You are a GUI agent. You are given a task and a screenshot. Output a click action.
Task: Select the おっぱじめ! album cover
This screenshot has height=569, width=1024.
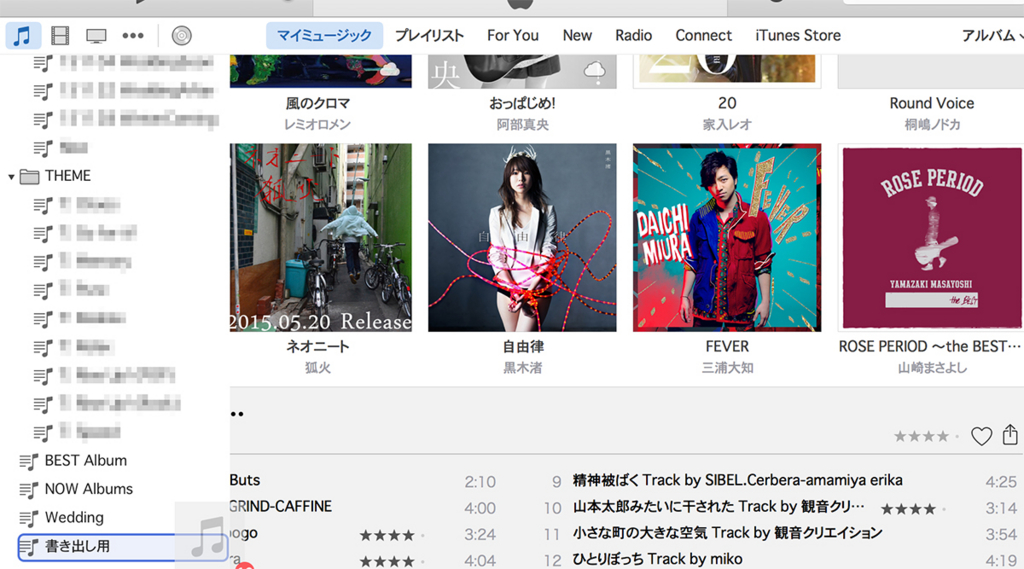click(522, 71)
